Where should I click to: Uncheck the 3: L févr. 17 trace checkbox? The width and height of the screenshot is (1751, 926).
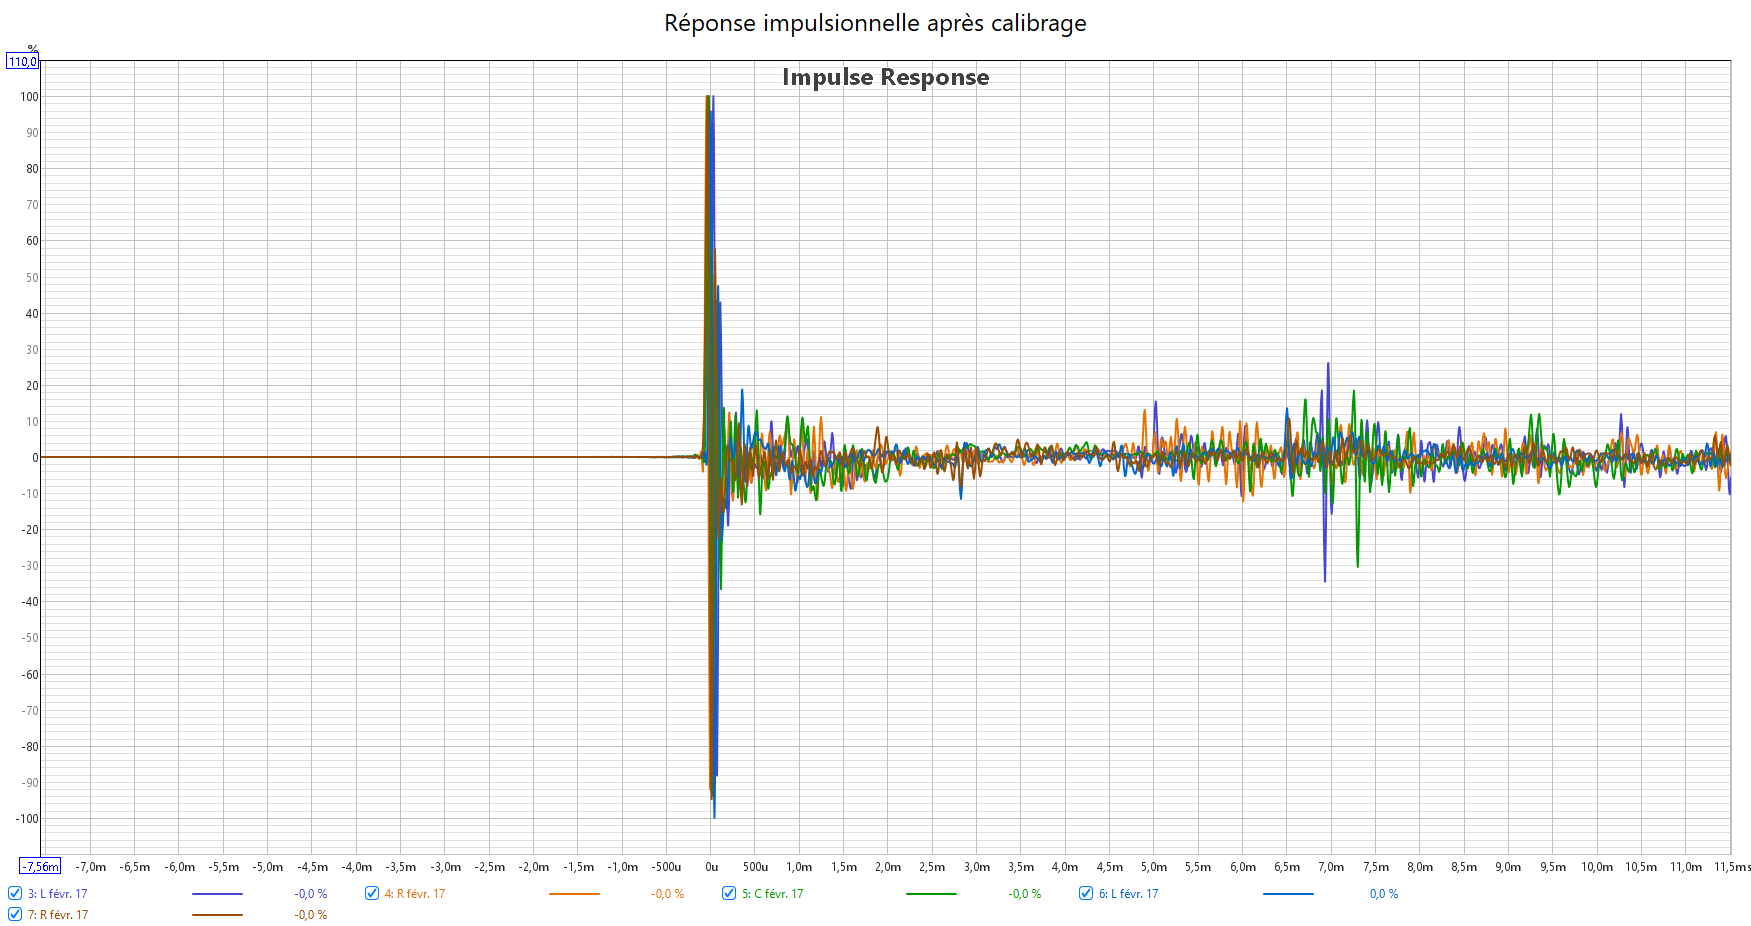(15, 893)
